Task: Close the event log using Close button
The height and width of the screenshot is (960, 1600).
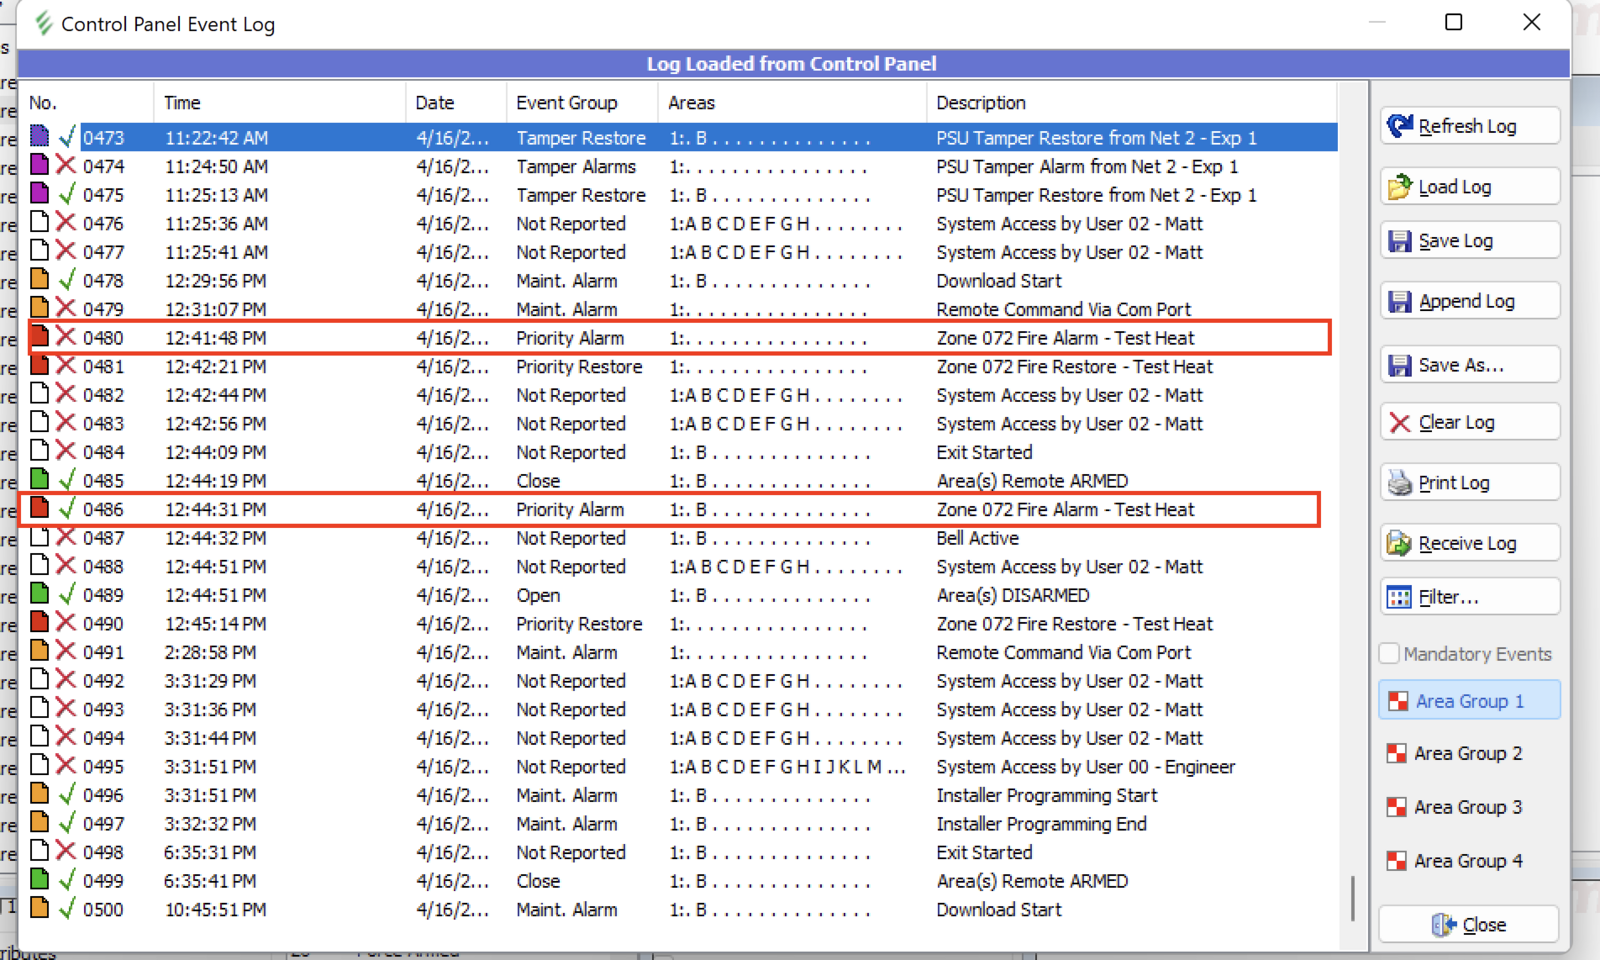Action: [1468, 925]
